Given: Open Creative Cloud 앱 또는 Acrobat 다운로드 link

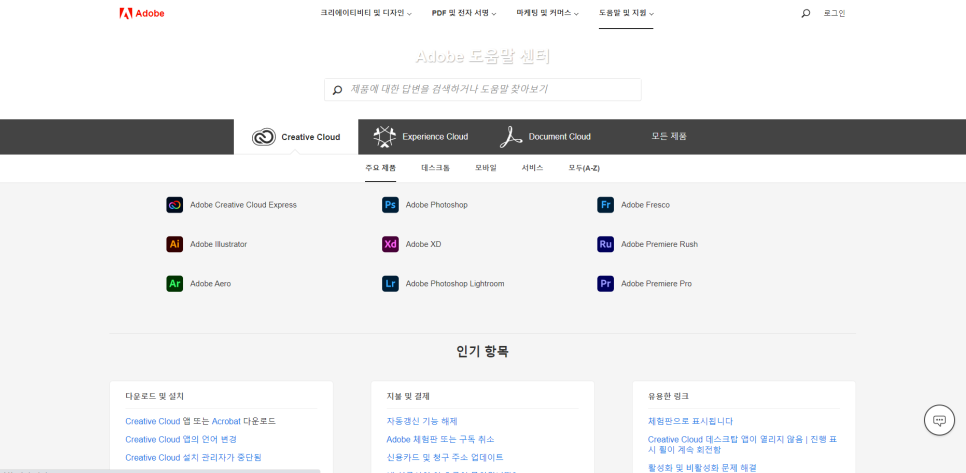Looking at the screenshot, I should (x=200, y=421).
